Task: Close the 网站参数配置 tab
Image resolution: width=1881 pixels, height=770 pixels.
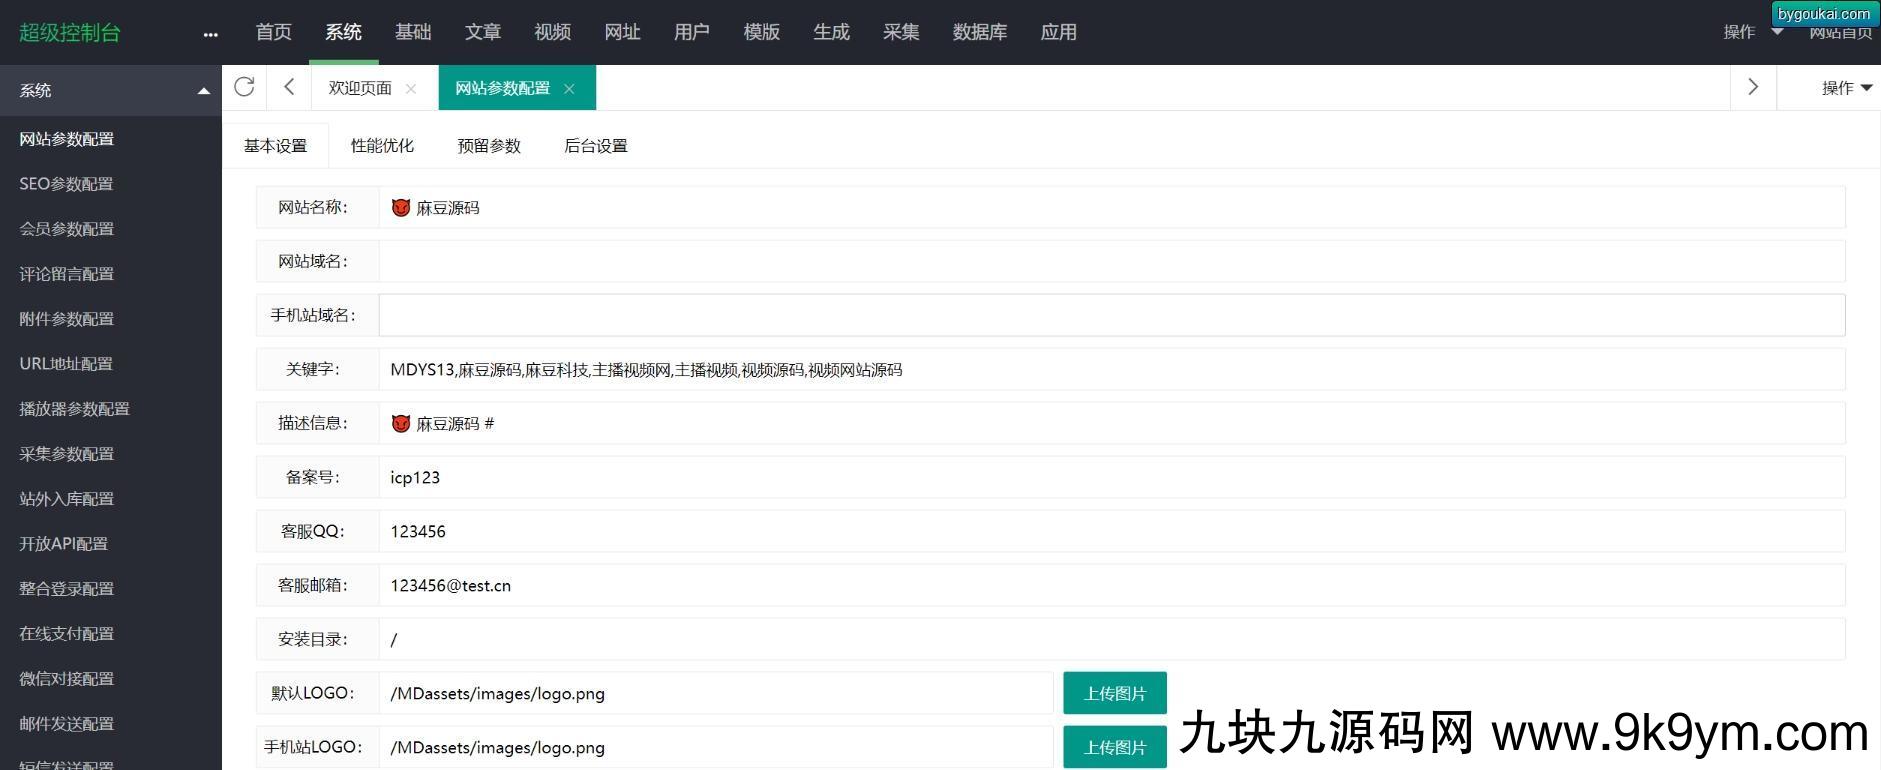Action: 569,89
